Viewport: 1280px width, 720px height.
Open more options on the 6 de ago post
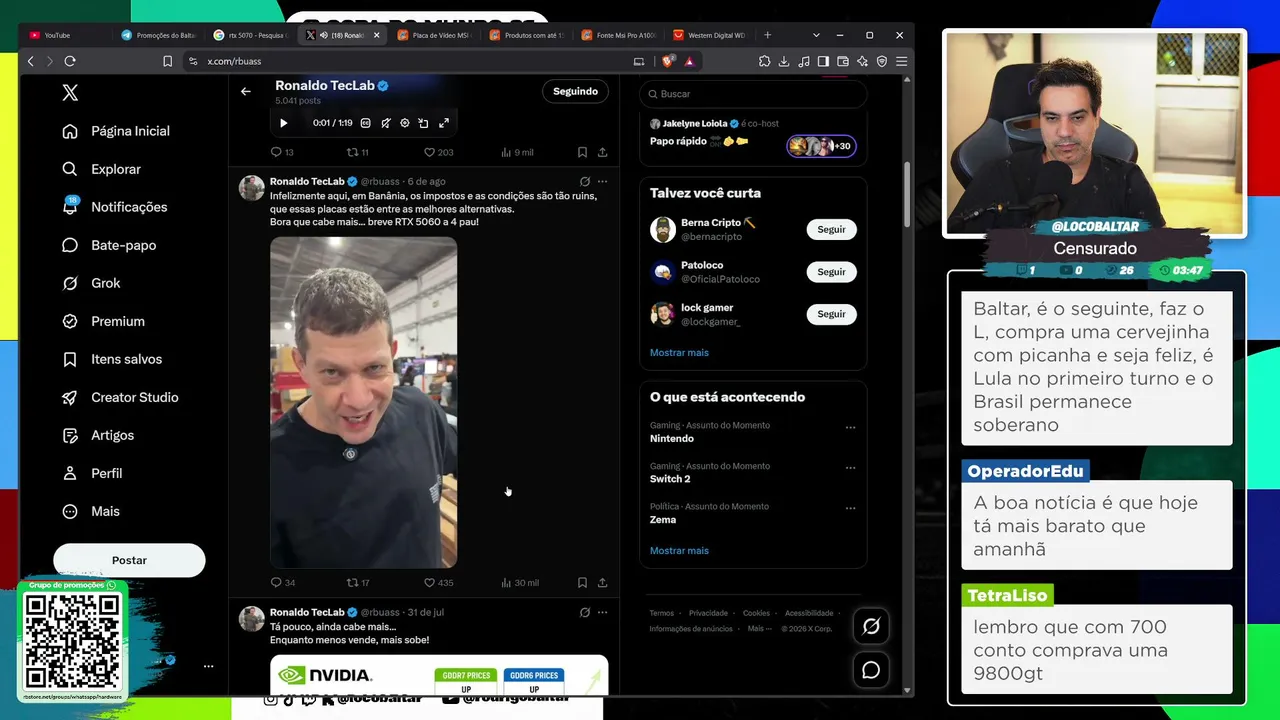click(602, 181)
